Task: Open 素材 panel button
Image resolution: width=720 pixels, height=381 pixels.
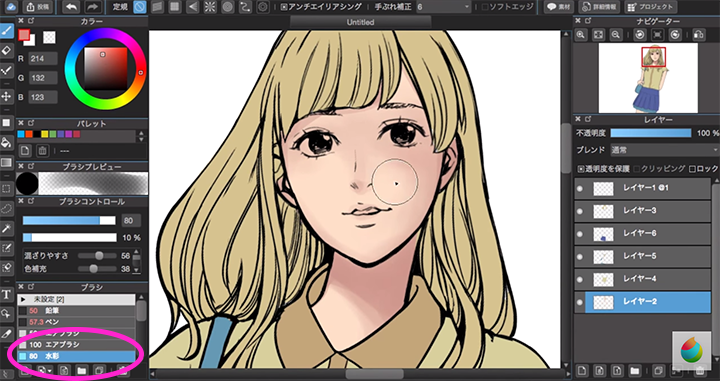Action: [559, 7]
